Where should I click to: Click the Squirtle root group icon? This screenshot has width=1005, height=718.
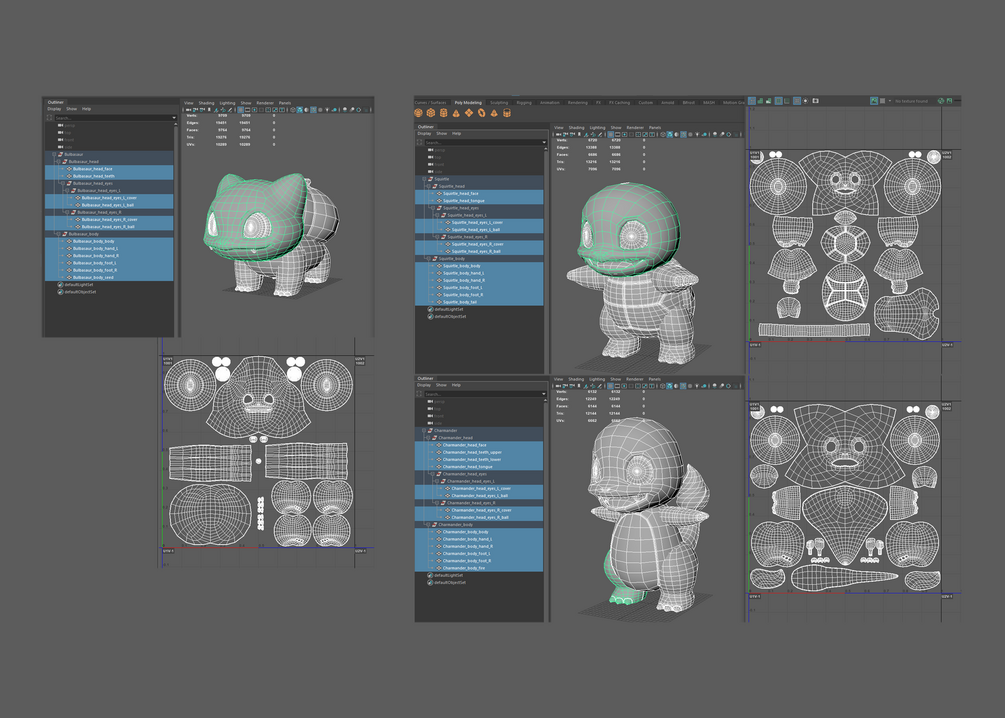[431, 179]
